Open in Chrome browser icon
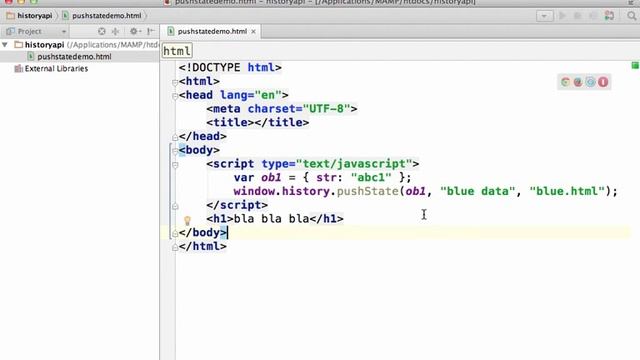Viewport: 640px width, 360px height. tap(565, 82)
